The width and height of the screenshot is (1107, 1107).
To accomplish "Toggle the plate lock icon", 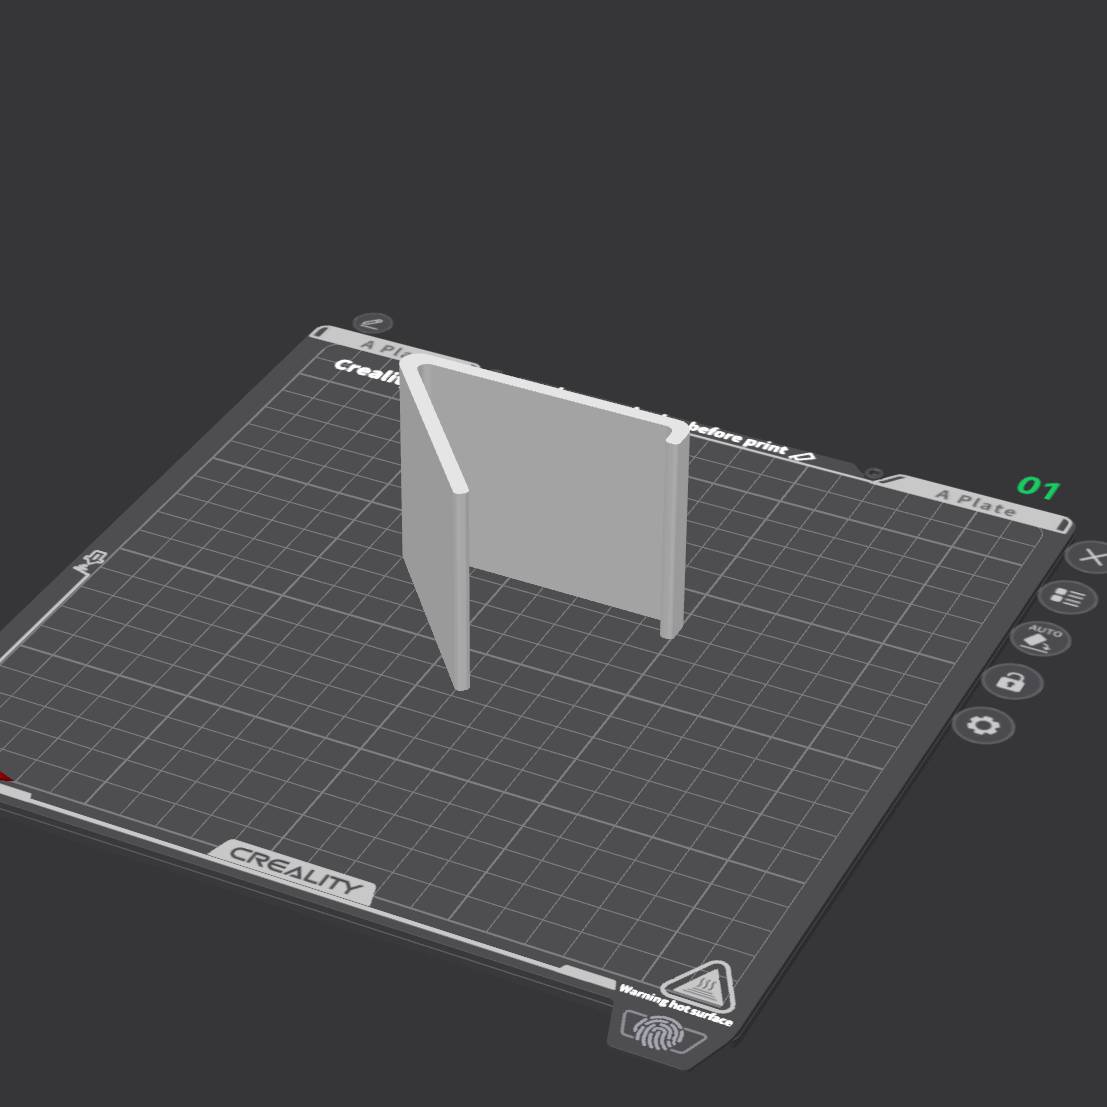I will [x=1012, y=681].
